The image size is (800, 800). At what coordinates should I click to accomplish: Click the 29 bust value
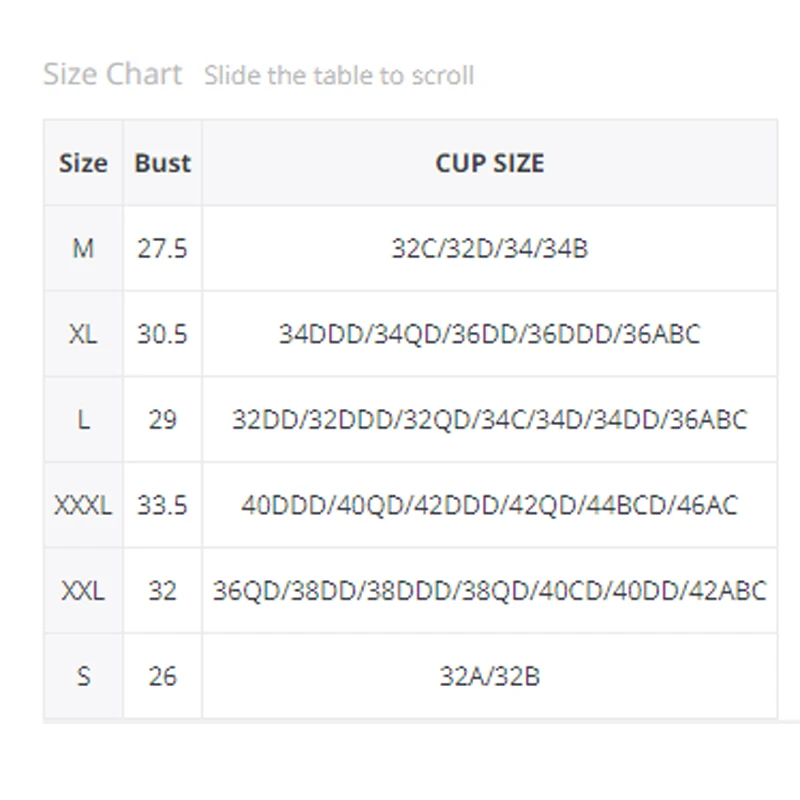coord(162,419)
